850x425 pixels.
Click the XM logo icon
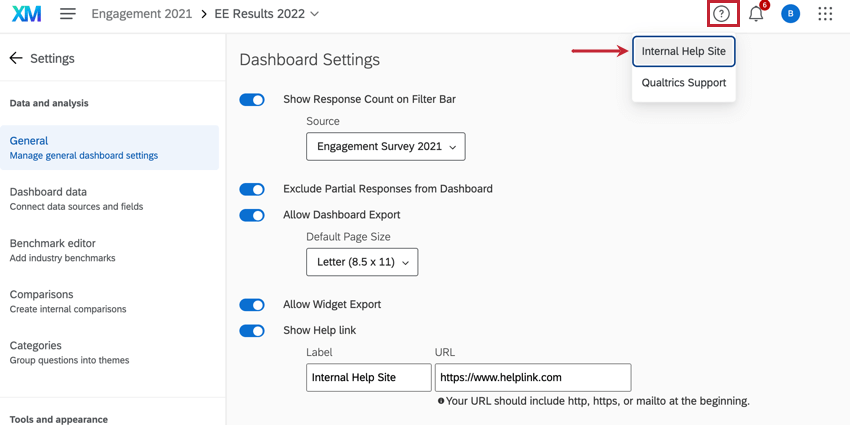pyautogui.click(x=27, y=14)
